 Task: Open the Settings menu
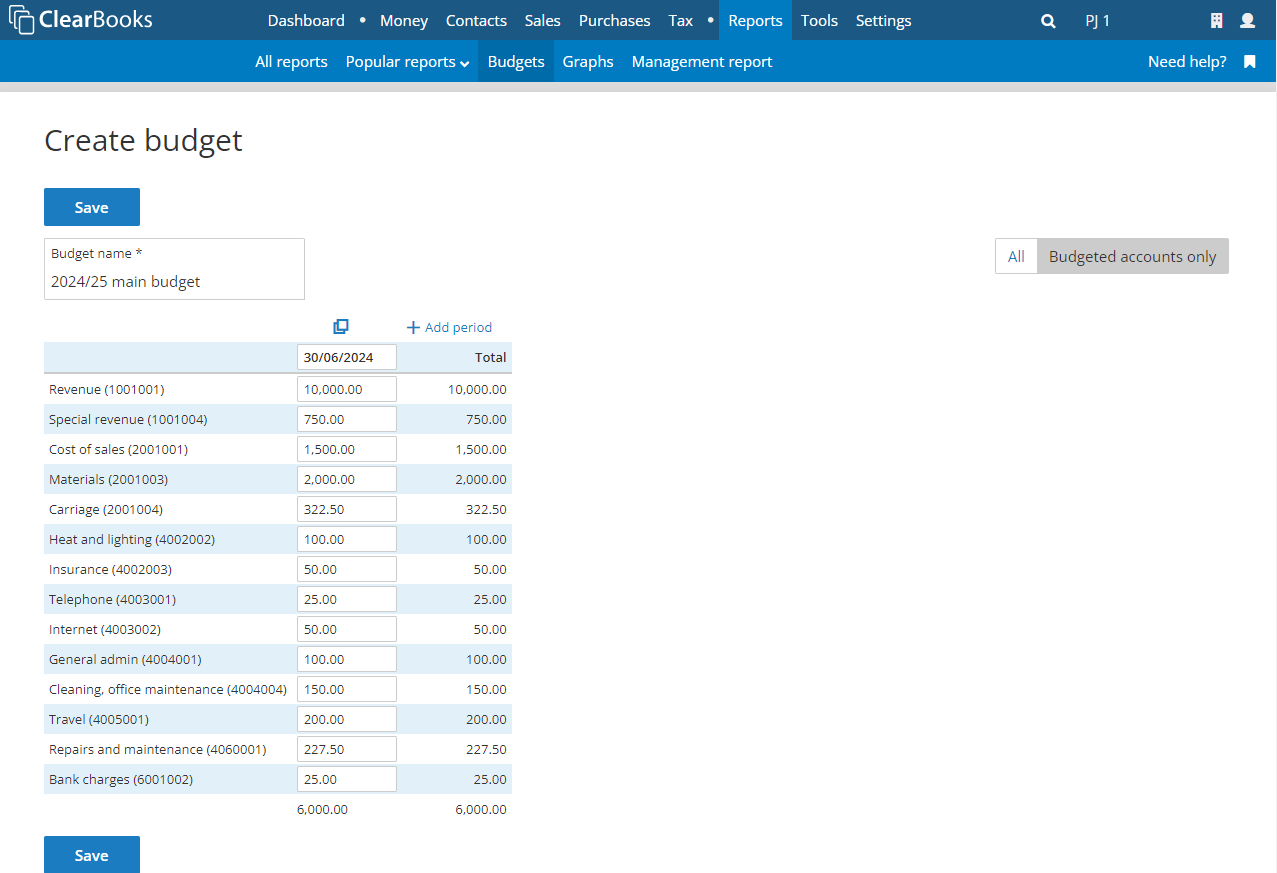(x=884, y=20)
